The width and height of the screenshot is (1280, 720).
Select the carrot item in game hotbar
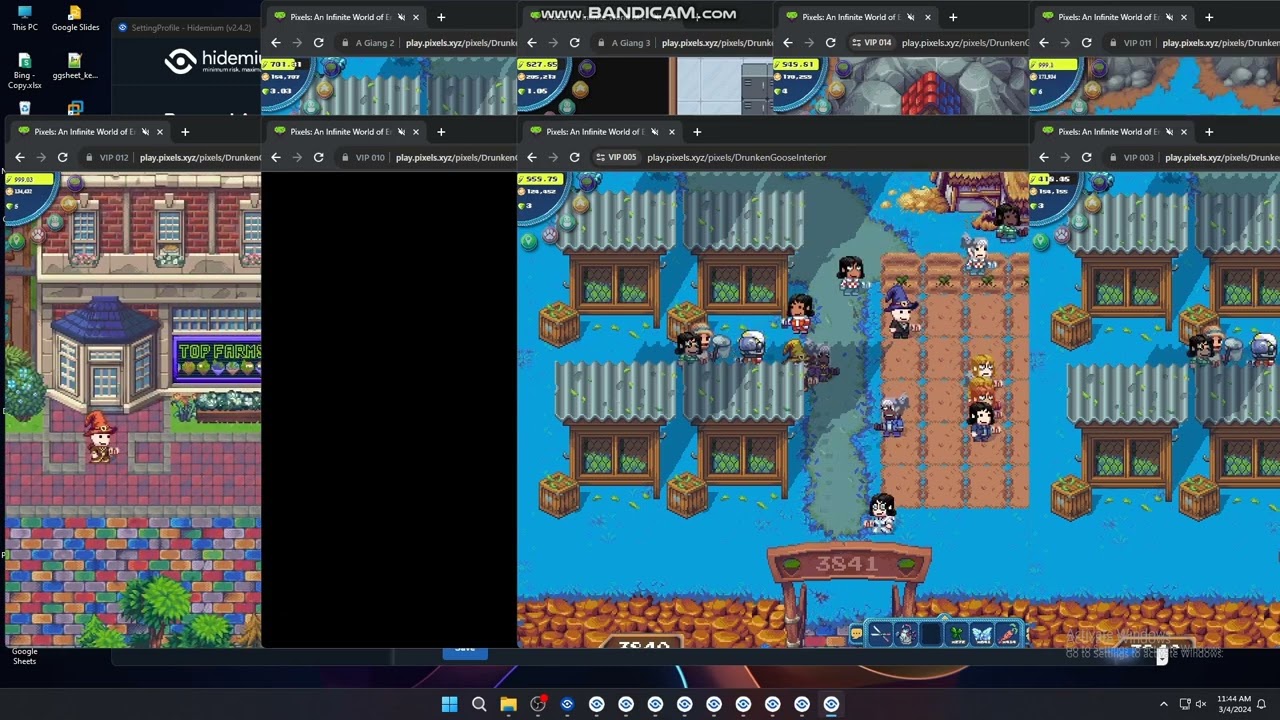pyautogui.click(x=1007, y=634)
